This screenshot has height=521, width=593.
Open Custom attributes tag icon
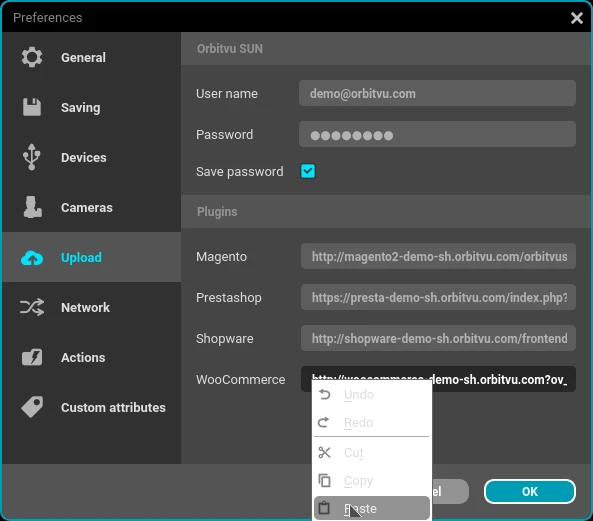pyautogui.click(x=32, y=407)
